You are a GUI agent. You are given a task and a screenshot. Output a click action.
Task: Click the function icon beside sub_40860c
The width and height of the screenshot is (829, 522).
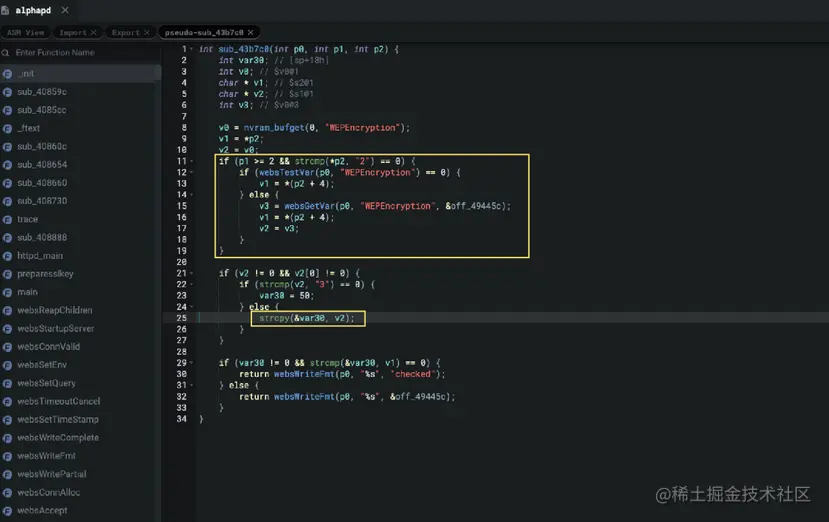[7, 147]
